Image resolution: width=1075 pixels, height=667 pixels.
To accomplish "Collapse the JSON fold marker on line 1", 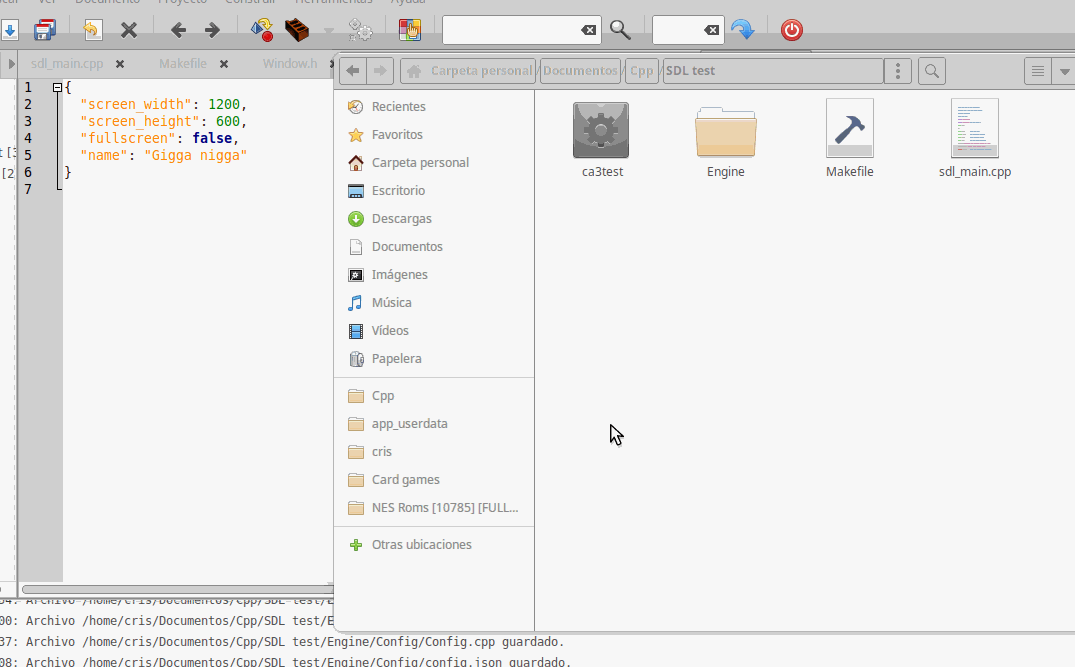I will pos(58,88).
